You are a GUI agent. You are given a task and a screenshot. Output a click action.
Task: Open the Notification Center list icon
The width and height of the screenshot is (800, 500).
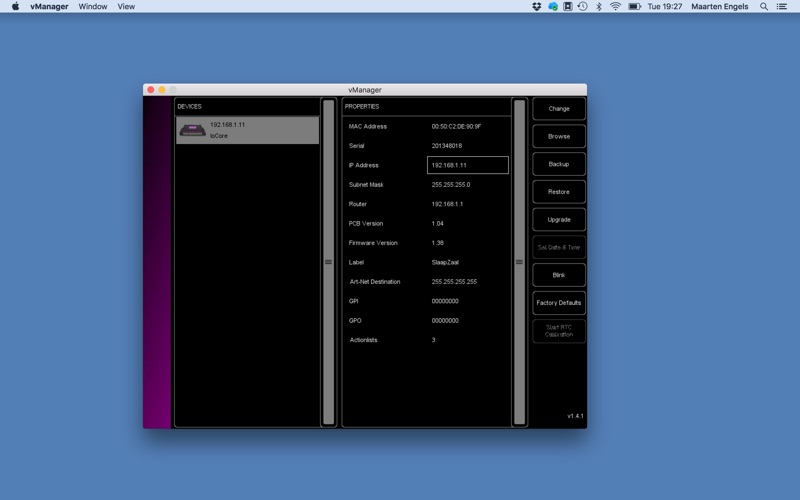tap(782, 7)
